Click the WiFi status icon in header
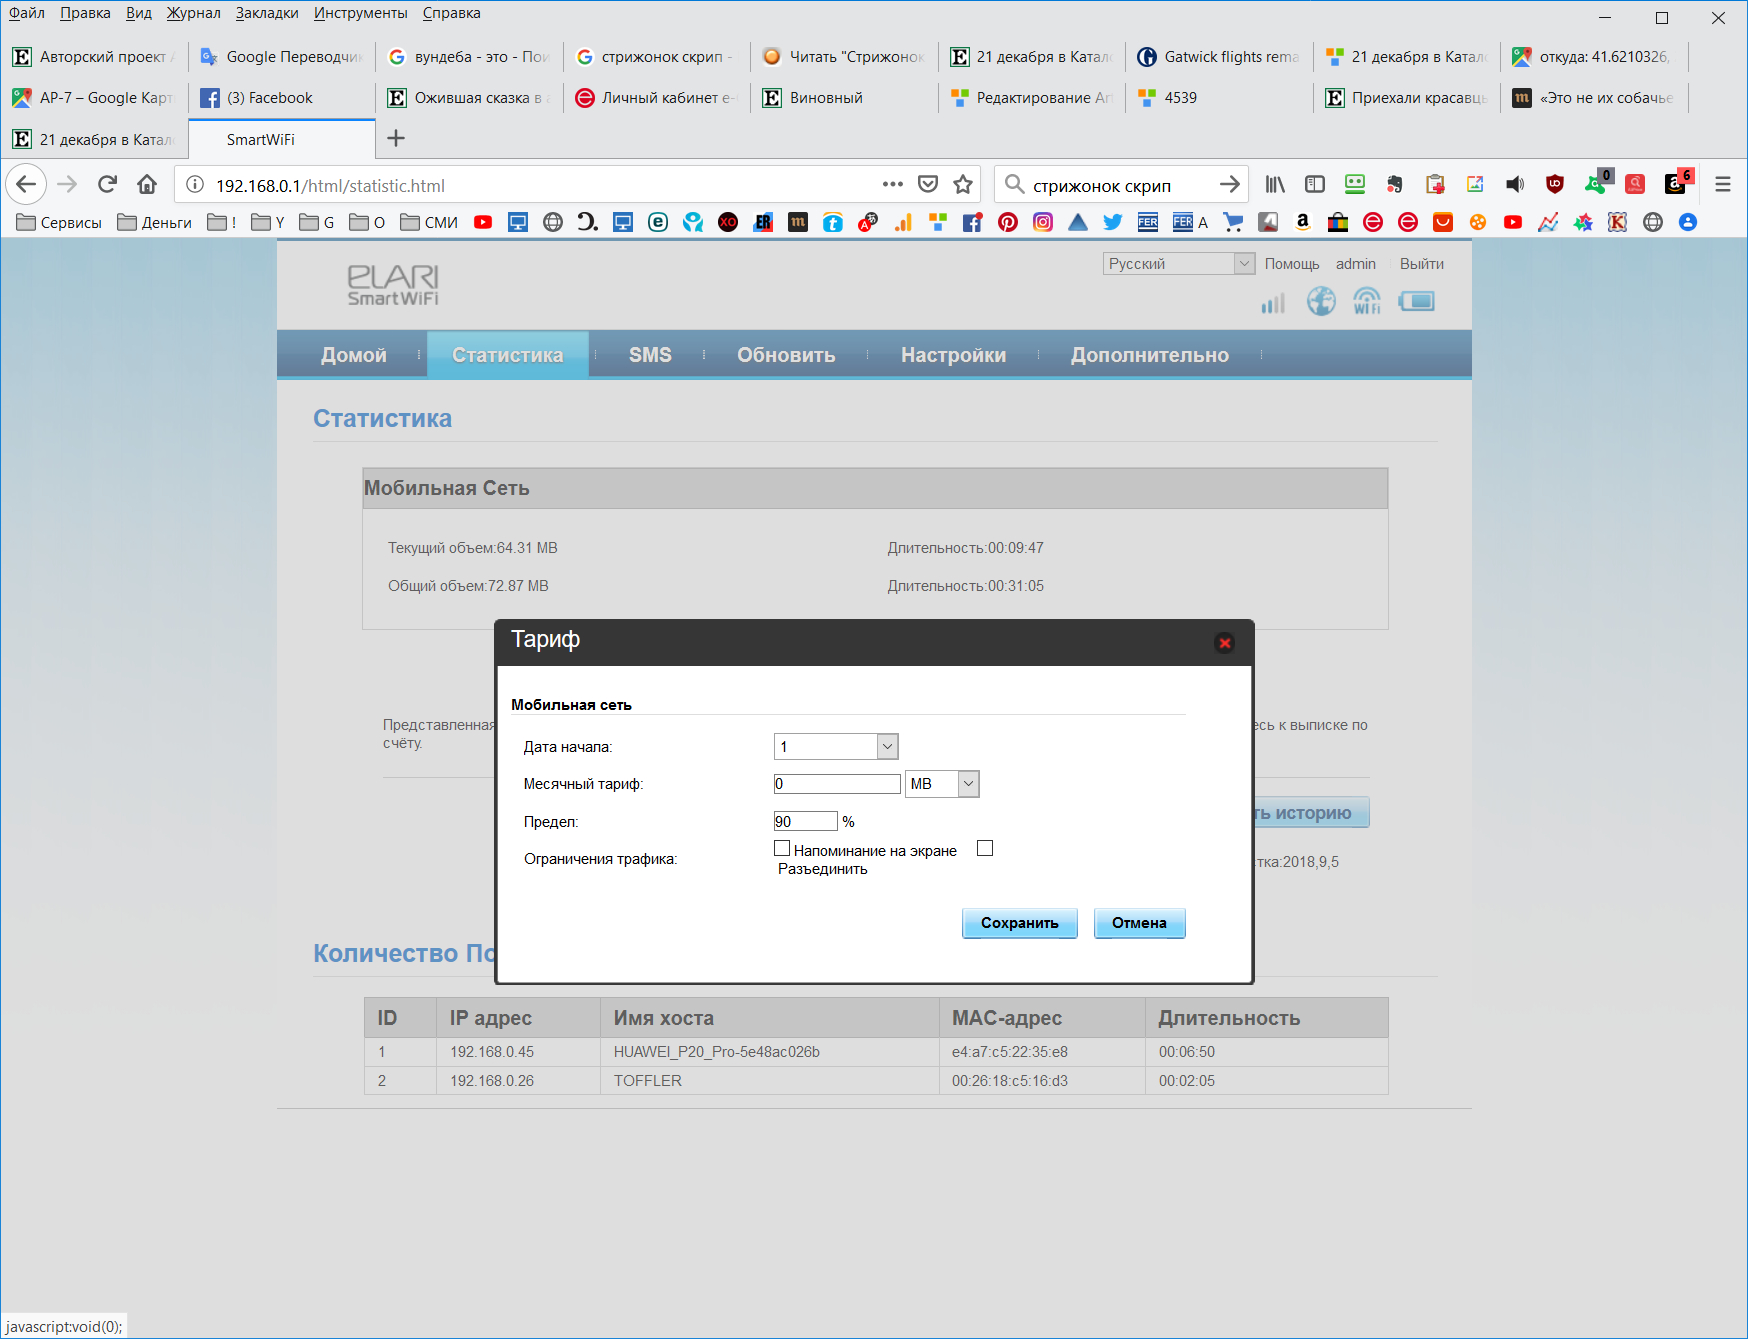Image resolution: width=1748 pixels, height=1339 pixels. point(1366,301)
